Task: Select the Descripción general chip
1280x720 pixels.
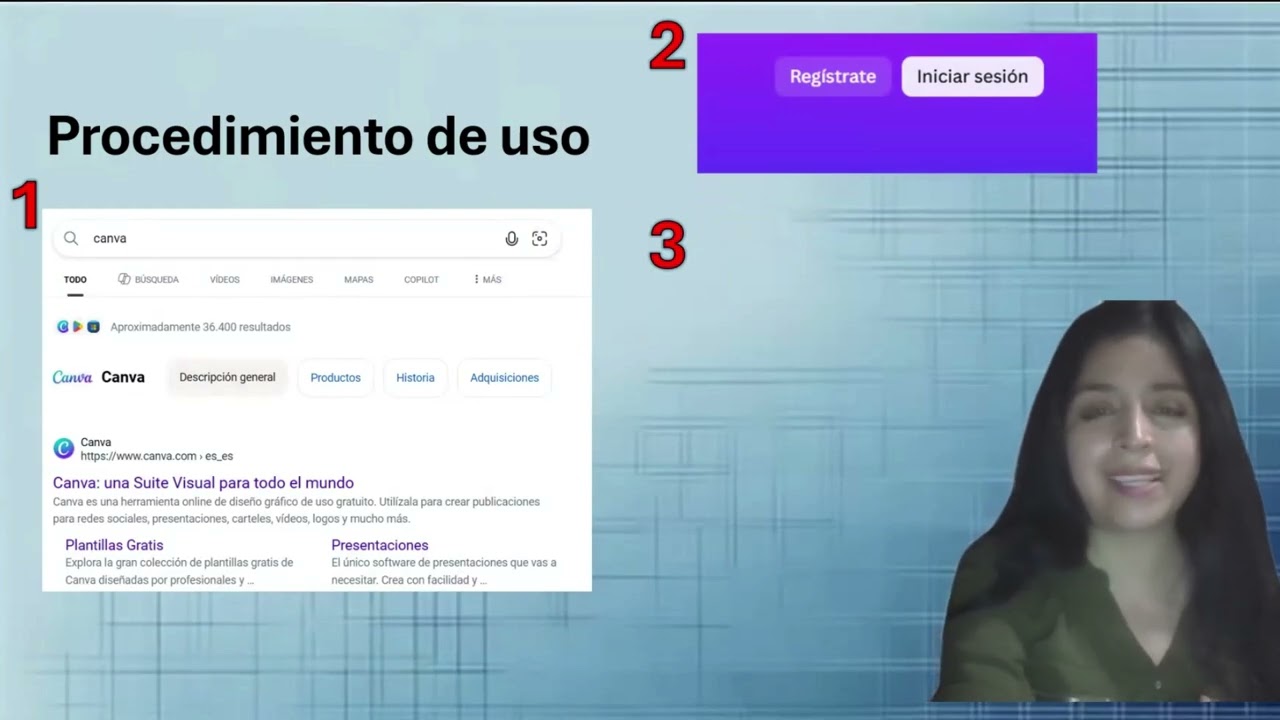Action: coord(227,377)
